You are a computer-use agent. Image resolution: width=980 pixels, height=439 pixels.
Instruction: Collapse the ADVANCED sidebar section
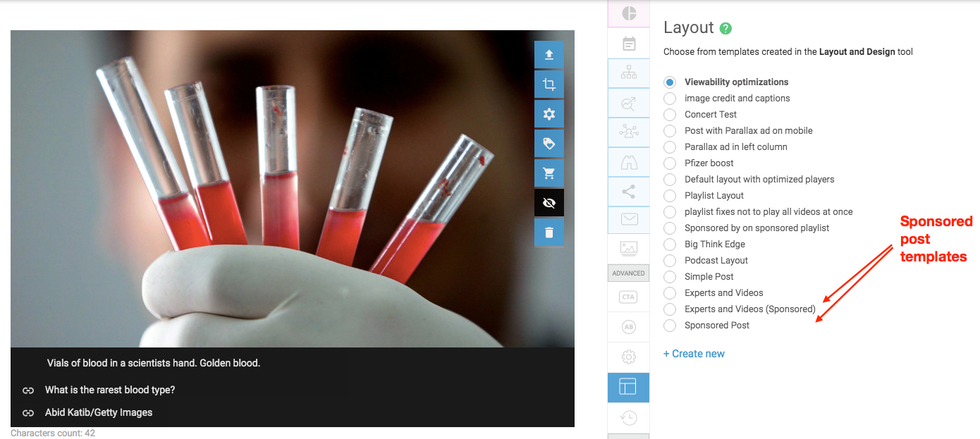[x=628, y=273]
